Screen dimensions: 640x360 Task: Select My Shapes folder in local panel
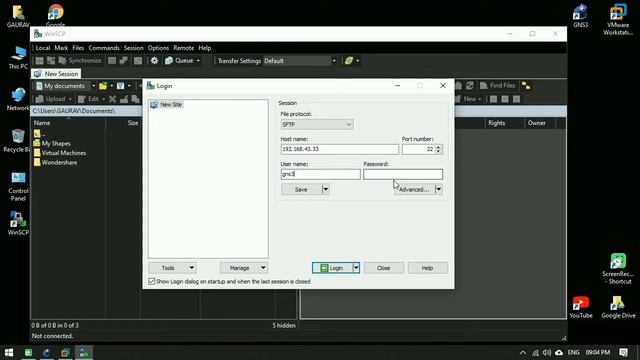tap(56, 143)
